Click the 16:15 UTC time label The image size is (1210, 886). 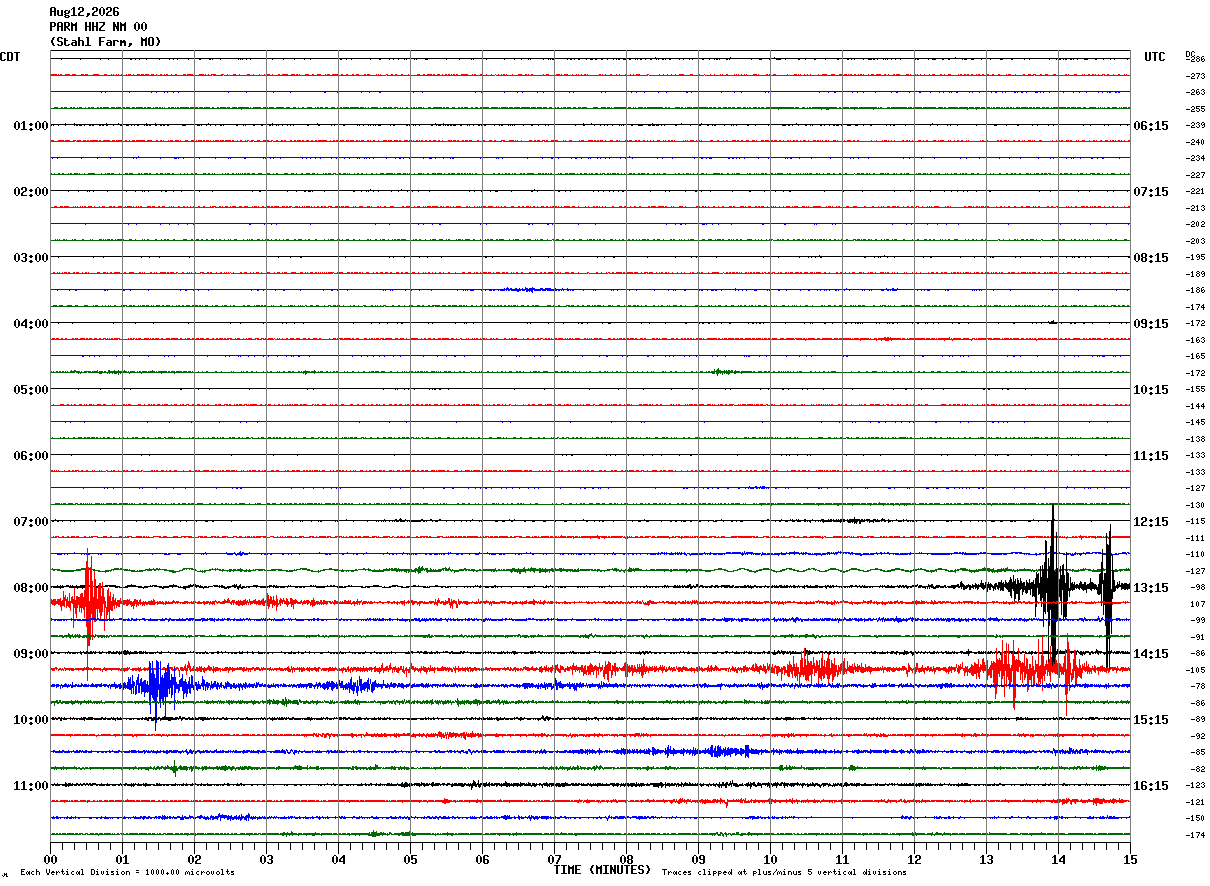click(1151, 786)
